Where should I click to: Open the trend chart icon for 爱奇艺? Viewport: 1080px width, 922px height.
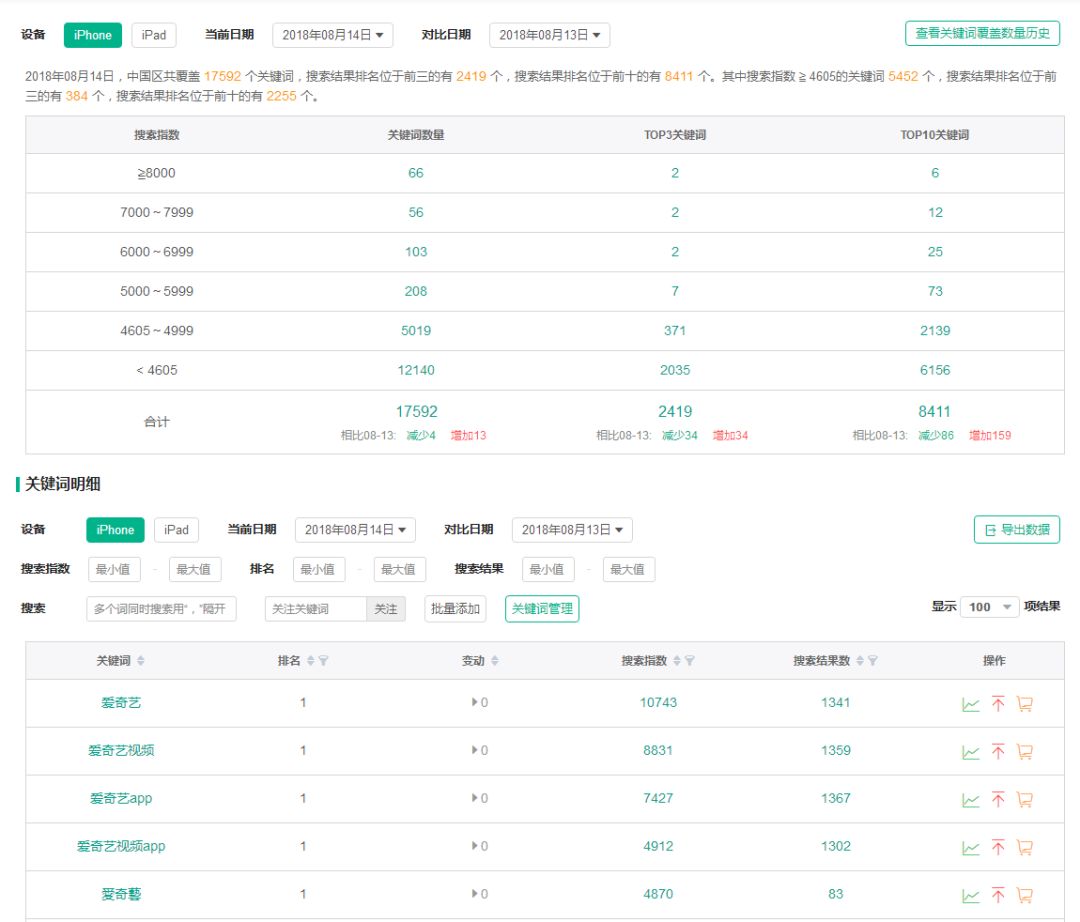[x=969, y=704]
